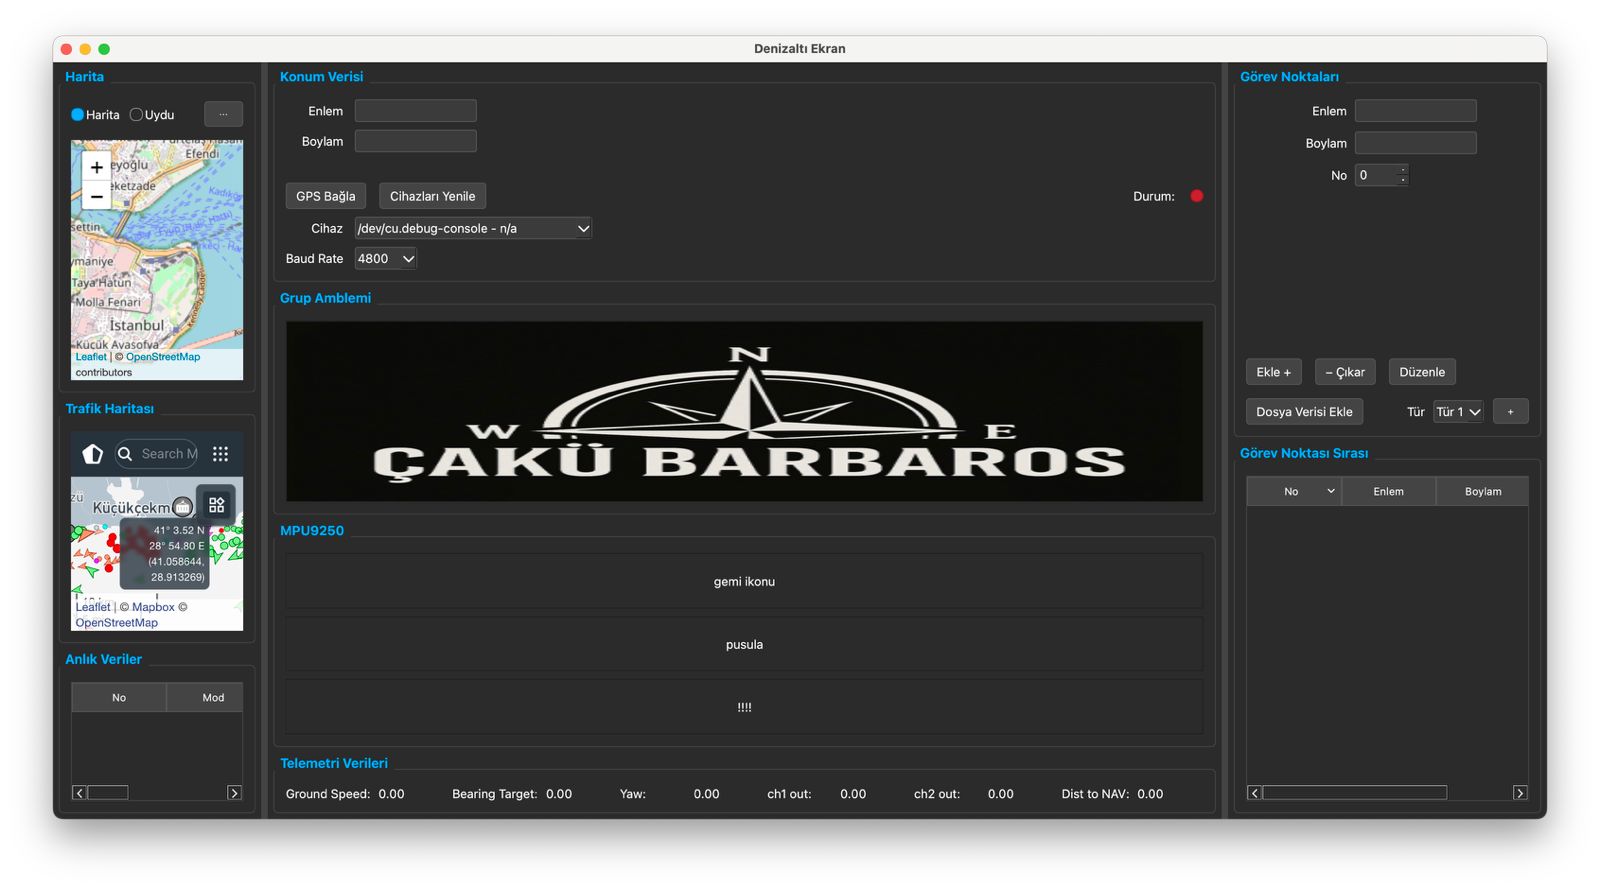Click the traffic map home logo icon
This screenshot has width=1600, height=889.
point(93,454)
